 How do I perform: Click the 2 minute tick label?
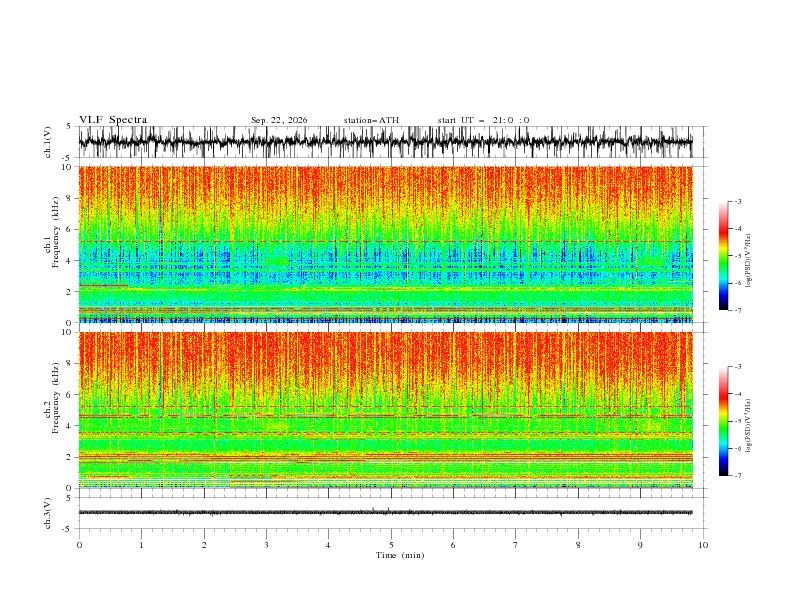click(204, 545)
